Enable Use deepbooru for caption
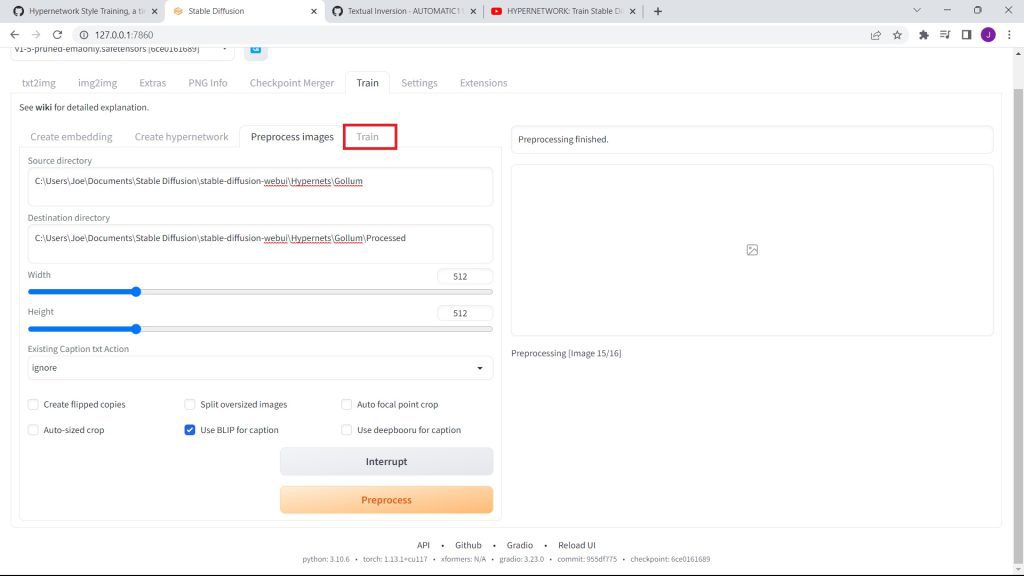The width and height of the screenshot is (1024, 576). 347,430
